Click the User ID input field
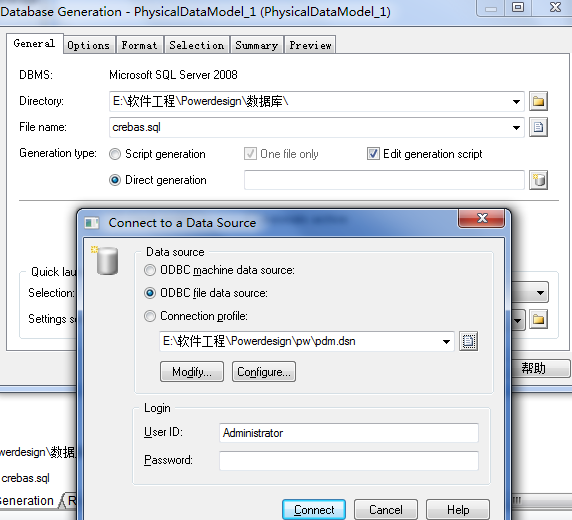 [349, 433]
